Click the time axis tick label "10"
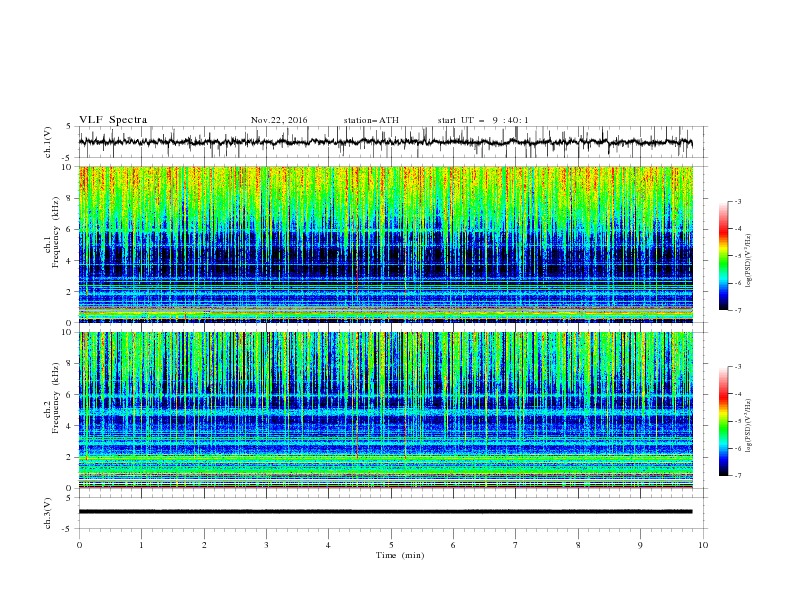792x612 pixels. pyautogui.click(x=703, y=545)
